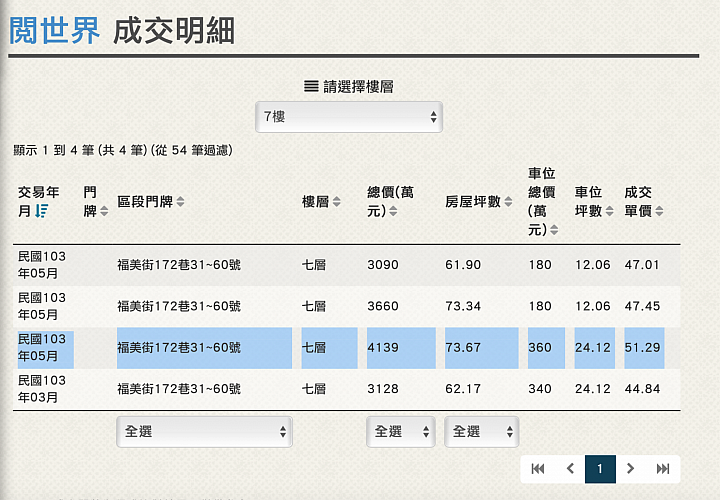Click the menu icon beside 請選擇樓層
This screenshot has width=720, height=500.
pos(311,86)
